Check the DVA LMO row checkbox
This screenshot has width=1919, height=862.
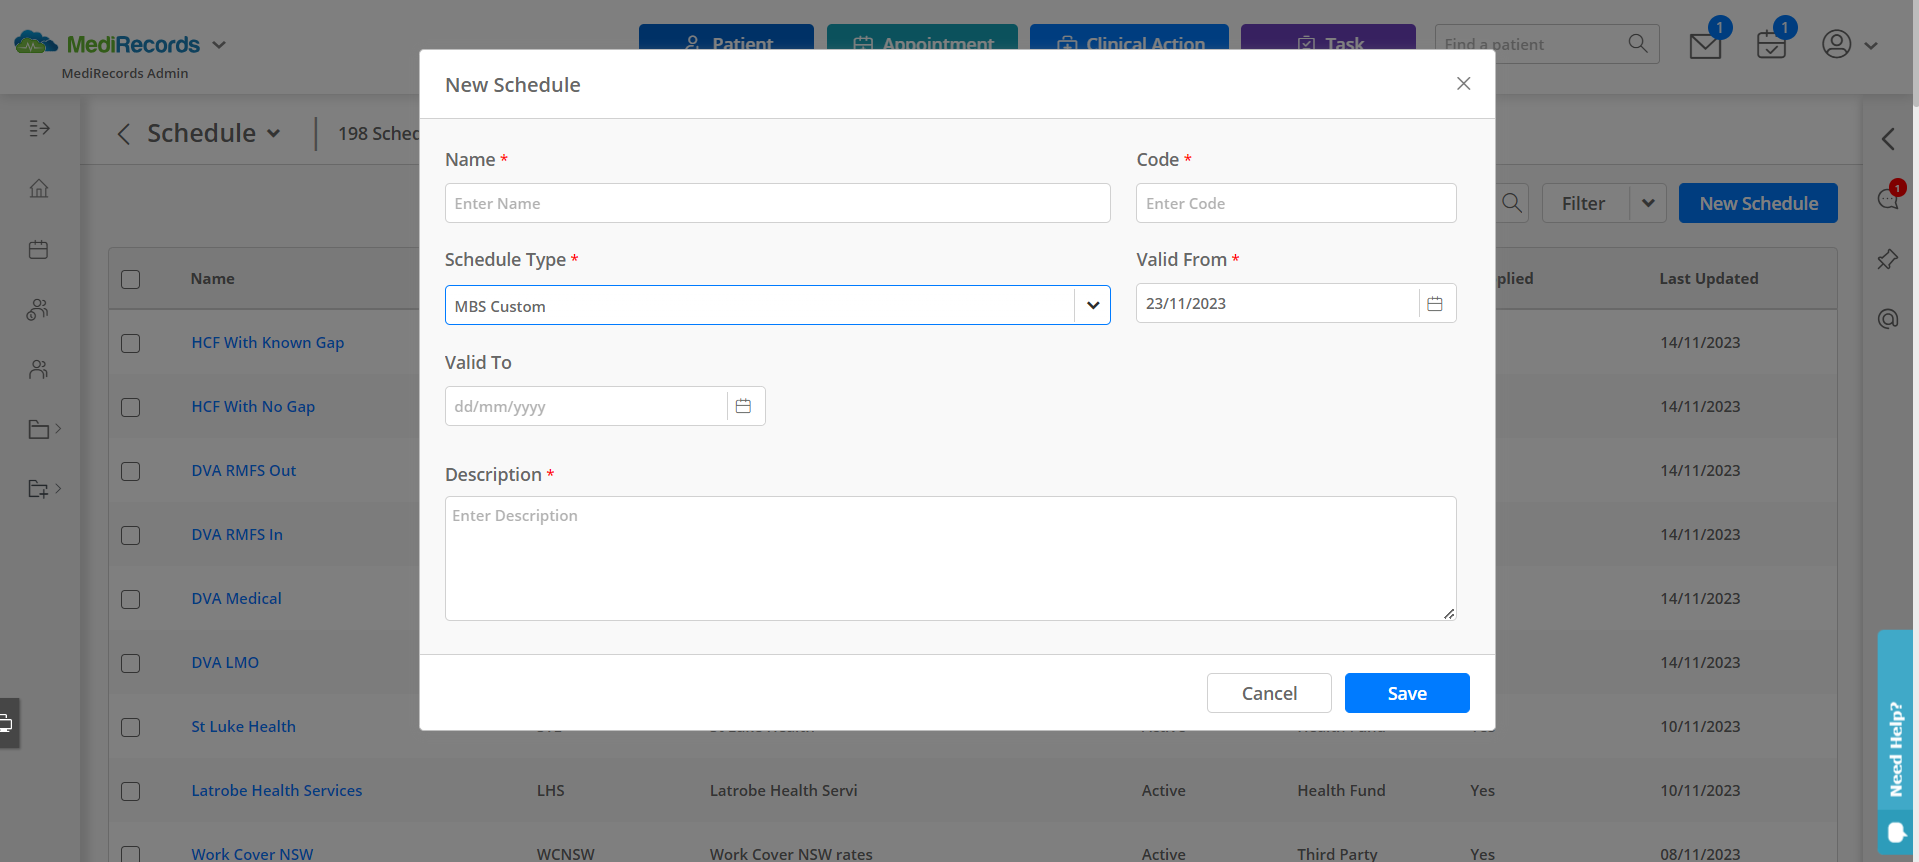tap(130, 663)
